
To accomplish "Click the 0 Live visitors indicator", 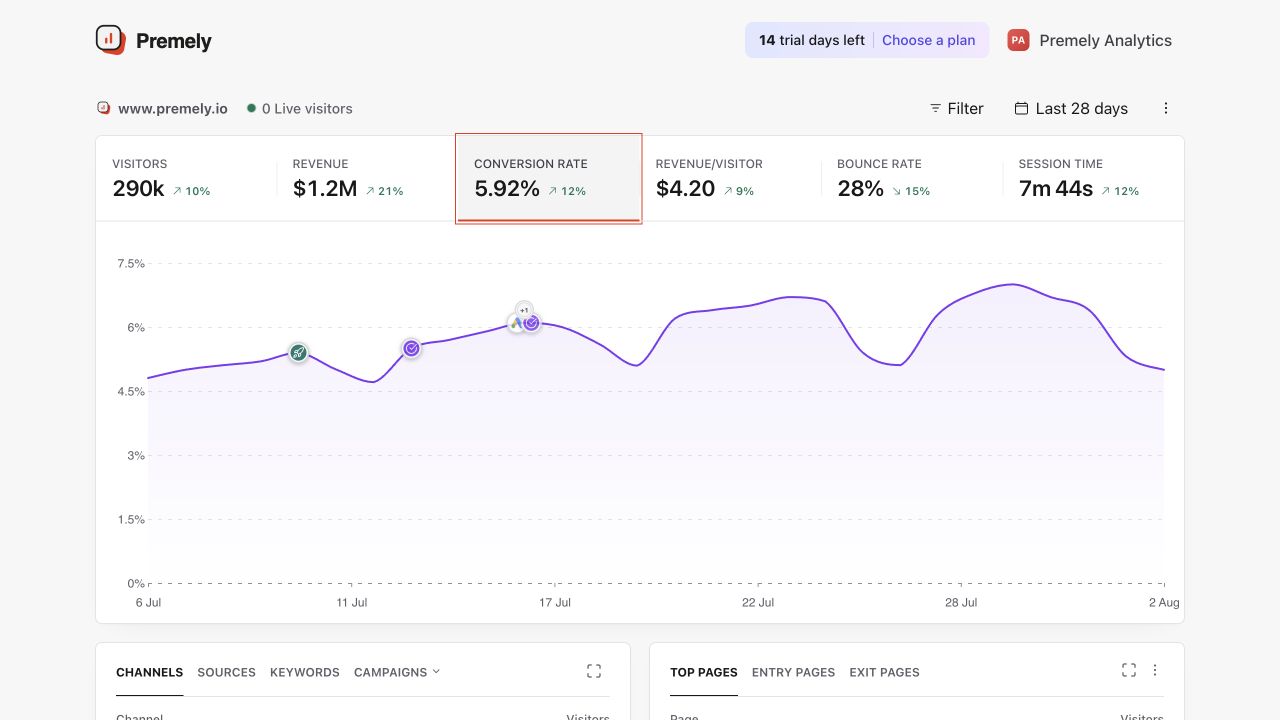I will click(299, 108).
